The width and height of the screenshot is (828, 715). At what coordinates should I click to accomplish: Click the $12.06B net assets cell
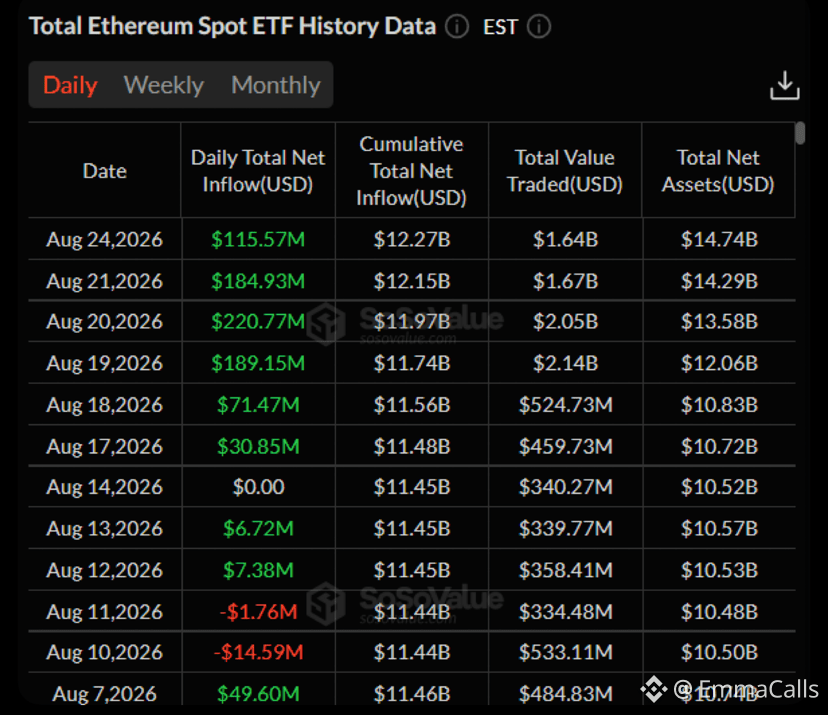(719, 363)
